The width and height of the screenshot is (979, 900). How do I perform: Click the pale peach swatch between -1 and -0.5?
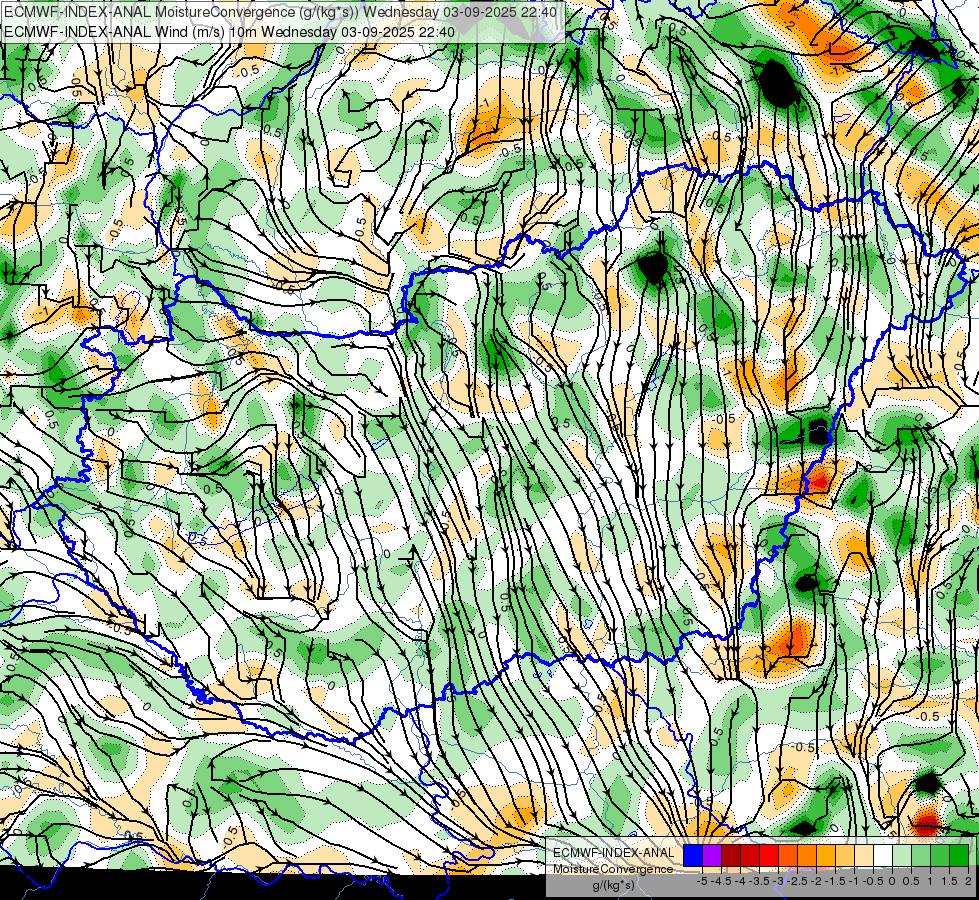pos(863,856)
